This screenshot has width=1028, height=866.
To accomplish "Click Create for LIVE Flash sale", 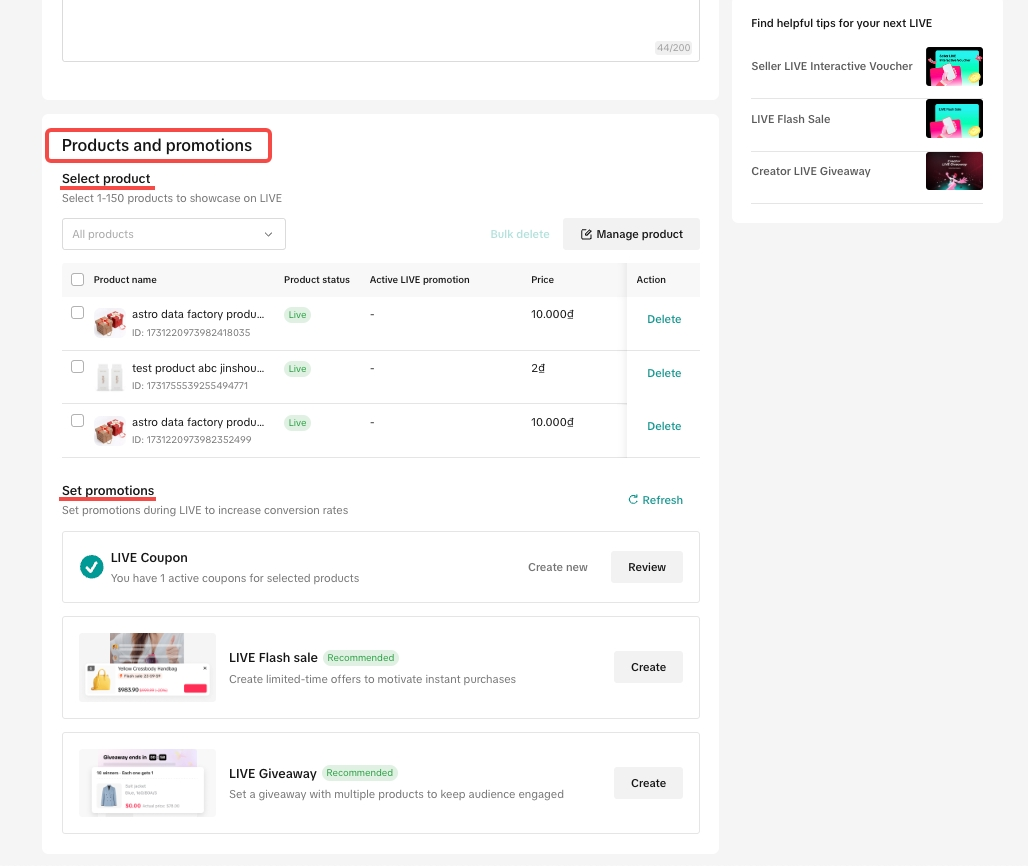I will pos(648,667).
